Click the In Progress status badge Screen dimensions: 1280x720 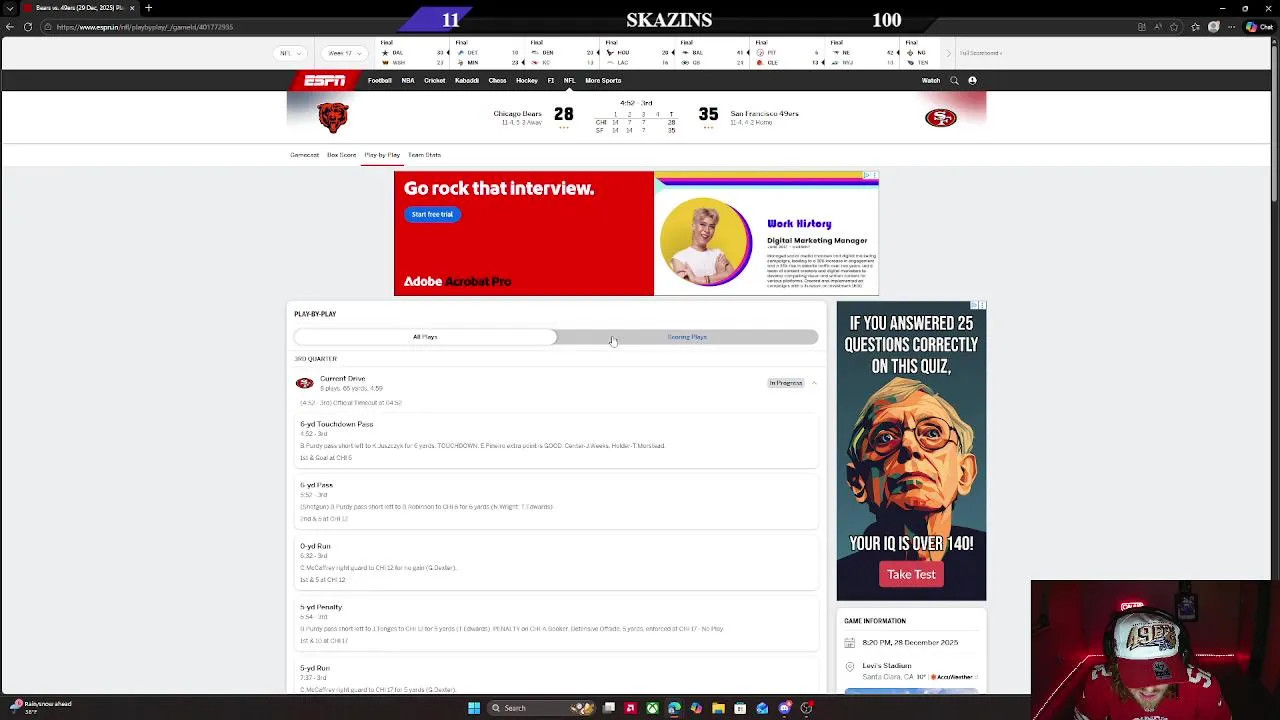point(786,383)
